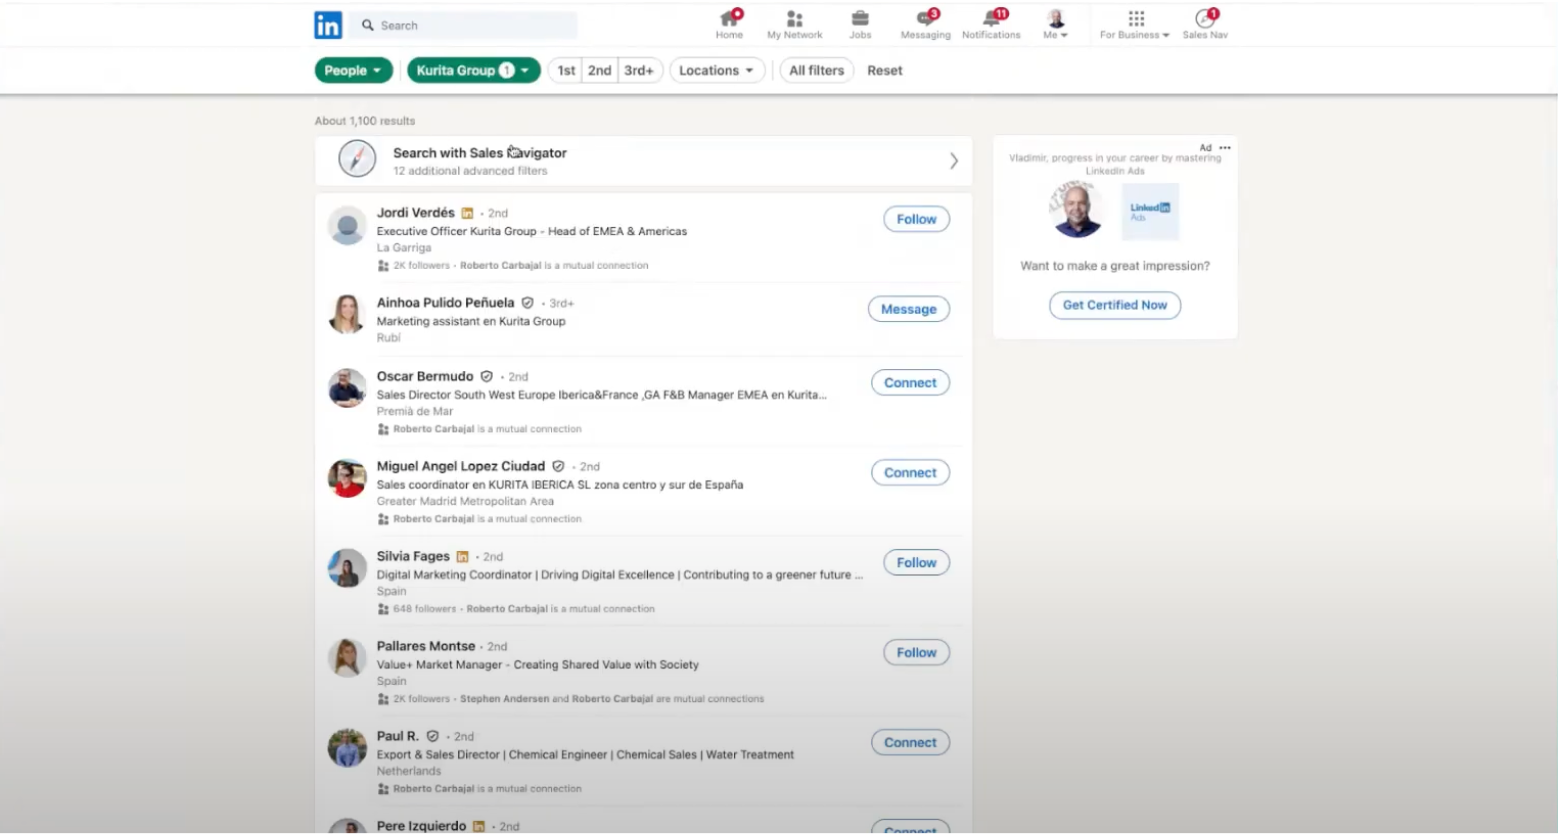Connect with Miguel Angel Lopez Ciudad
Screen dimensions: 1558x836
[910, 473]
